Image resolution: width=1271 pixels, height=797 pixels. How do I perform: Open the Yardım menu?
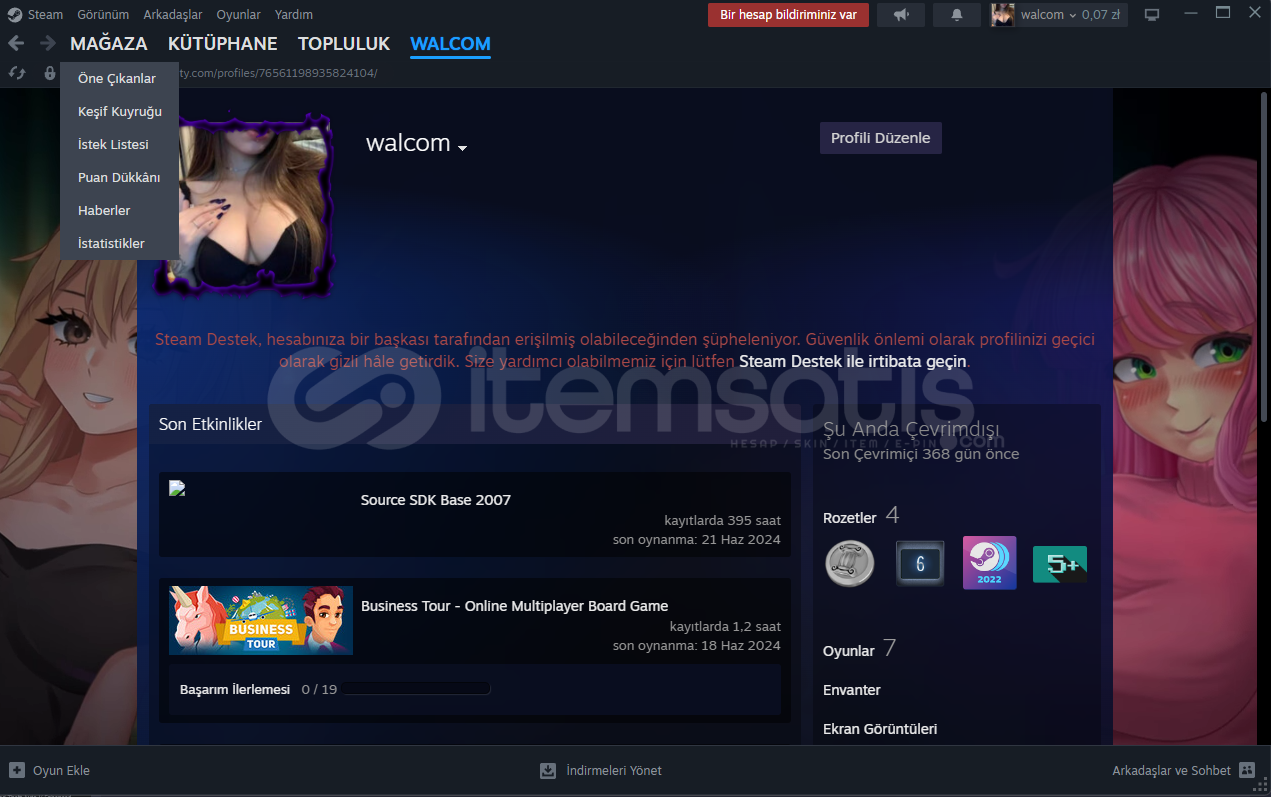294,15
